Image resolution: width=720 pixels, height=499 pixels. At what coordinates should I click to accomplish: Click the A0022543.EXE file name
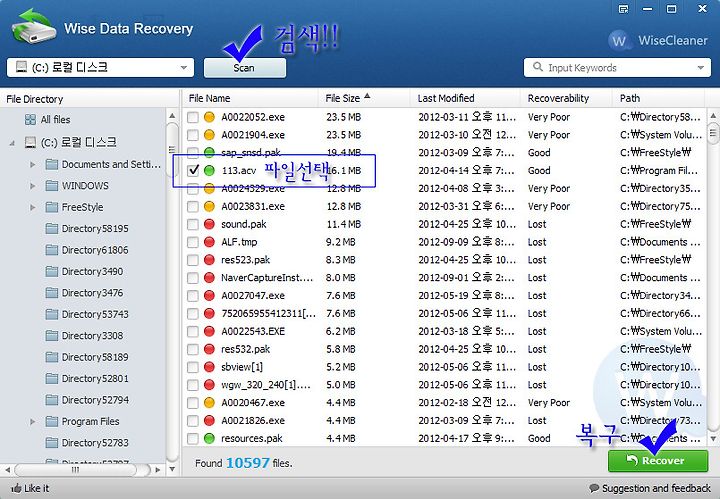point(253,331)
